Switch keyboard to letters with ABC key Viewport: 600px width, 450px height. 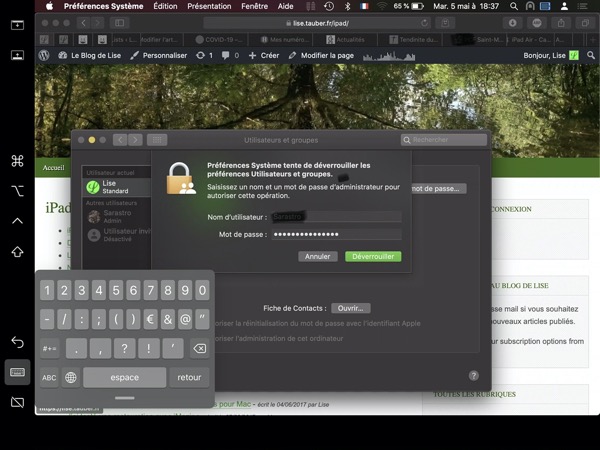point(48,378)
